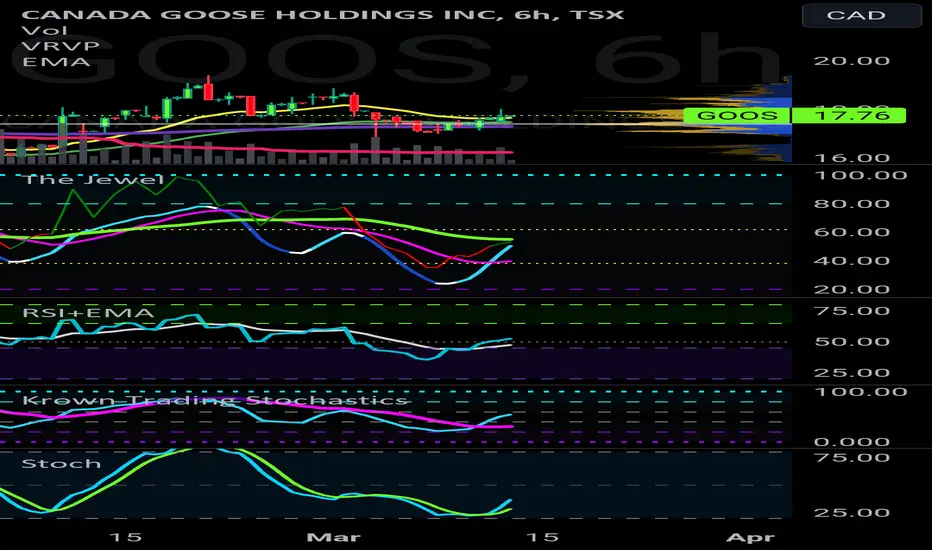The width and height of the screenshot is (932, 550).
Task: Select the Vol indicator label
Action: click(x=45, y=30)
